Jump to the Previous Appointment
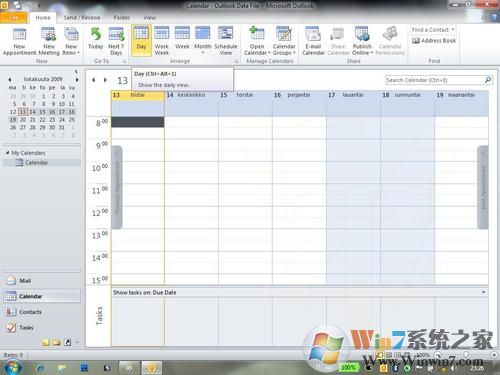 point(117,187)
